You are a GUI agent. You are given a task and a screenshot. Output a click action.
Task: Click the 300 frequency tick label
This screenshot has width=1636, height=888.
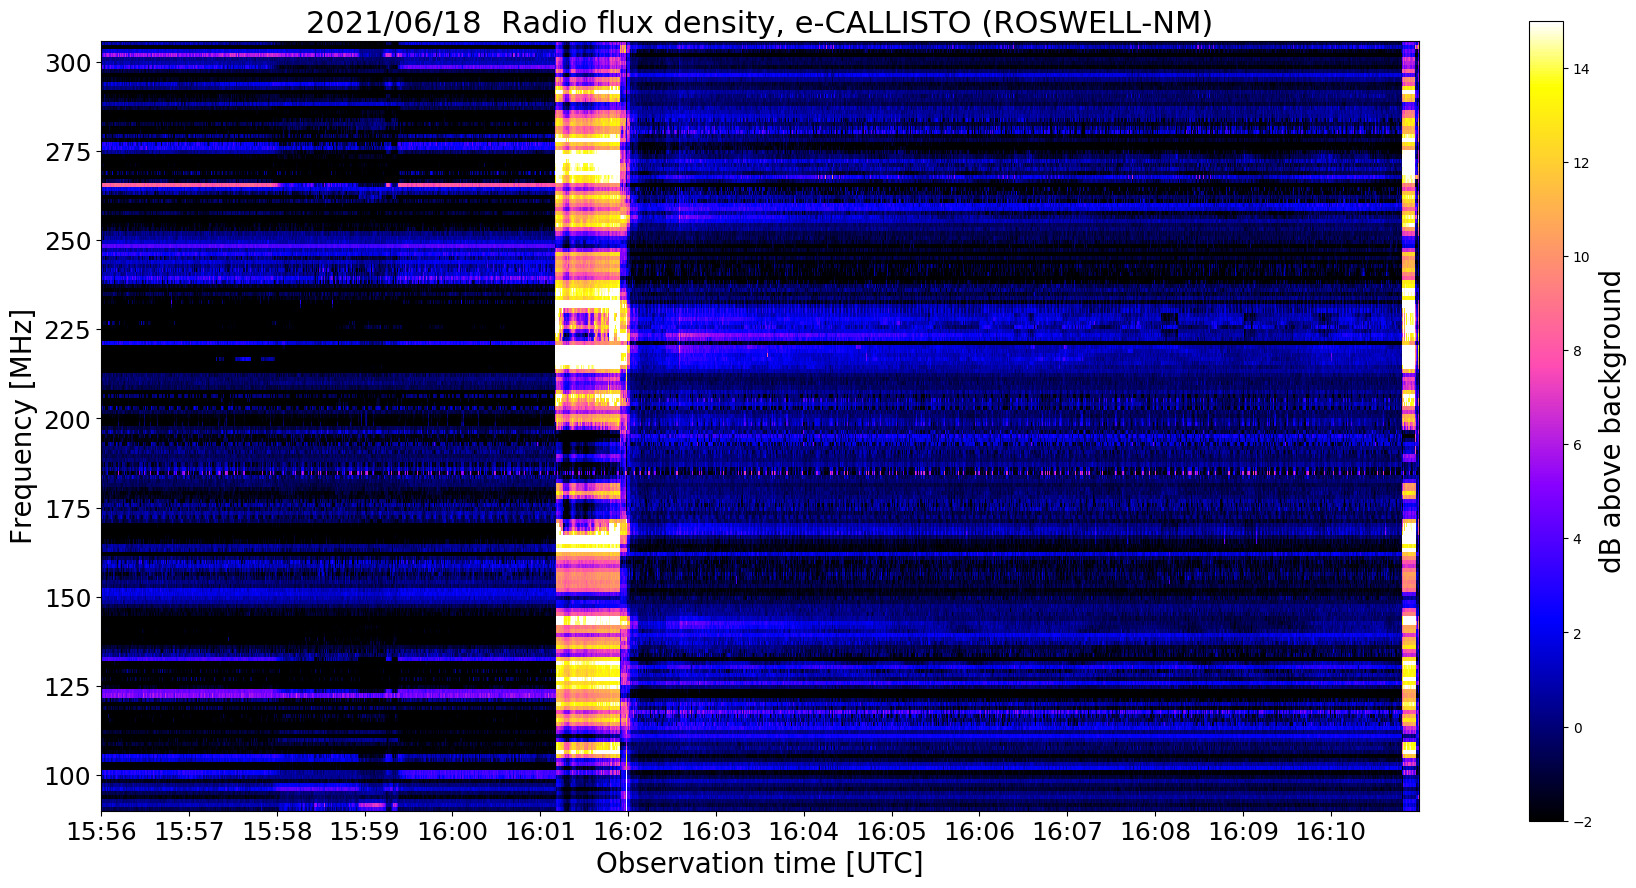pos(68,63)
